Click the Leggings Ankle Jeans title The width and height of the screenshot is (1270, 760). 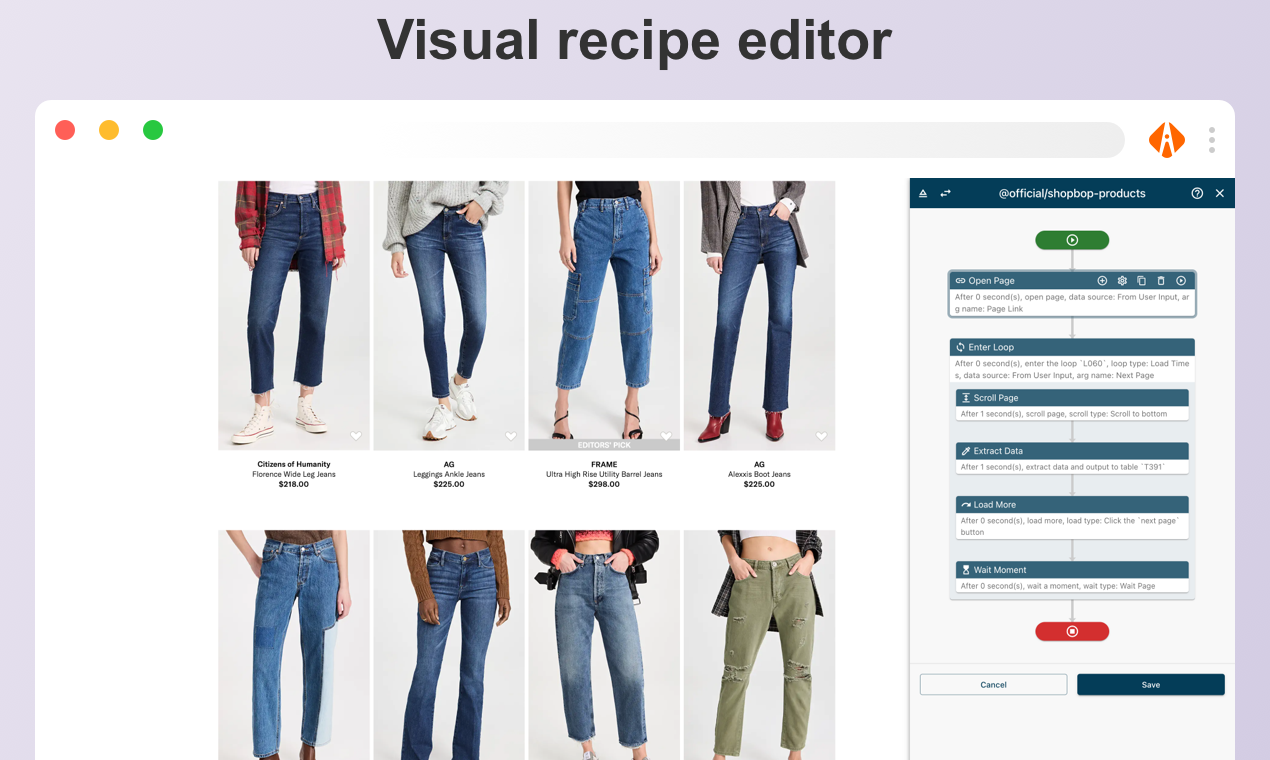pyautogui.click(x=449, y=474)
